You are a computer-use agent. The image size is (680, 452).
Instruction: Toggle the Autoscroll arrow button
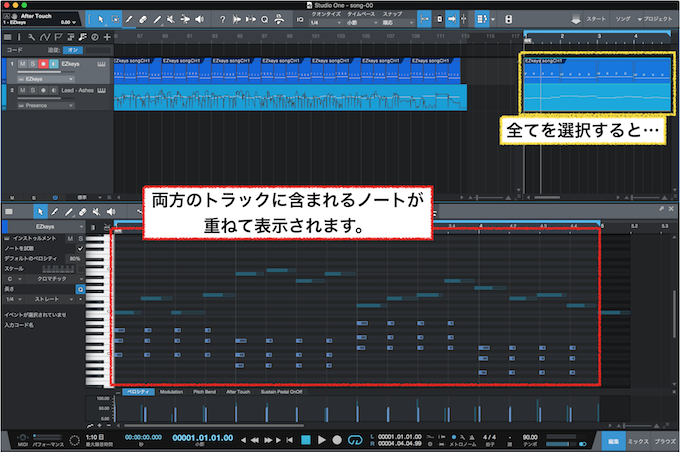[452, 19]
